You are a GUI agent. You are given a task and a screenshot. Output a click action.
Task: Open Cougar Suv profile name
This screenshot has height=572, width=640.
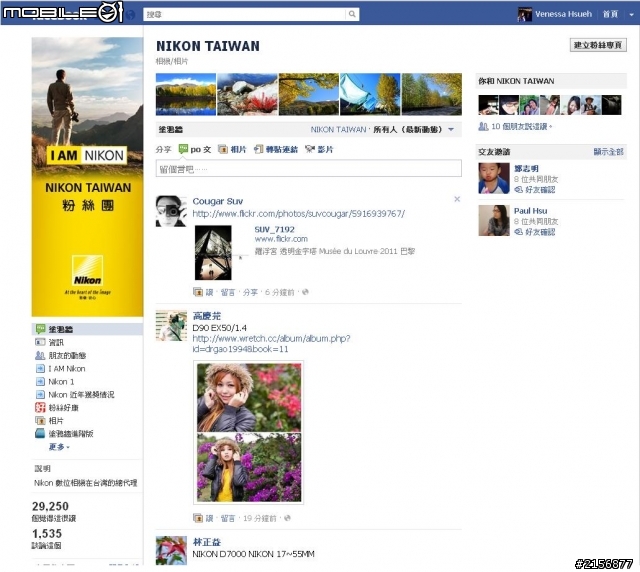[x=218, y=201]
